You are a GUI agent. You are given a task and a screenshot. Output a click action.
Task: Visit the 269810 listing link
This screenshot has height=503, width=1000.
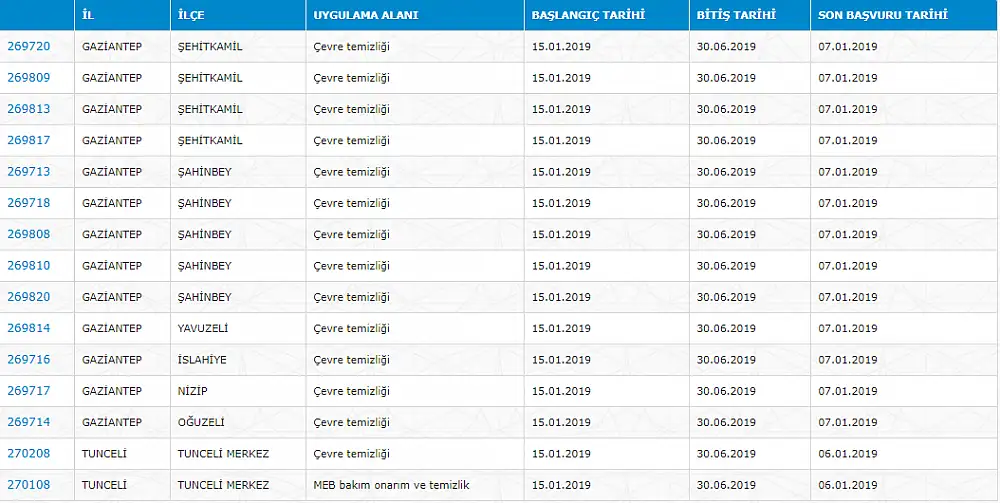[x=29, y=265]
